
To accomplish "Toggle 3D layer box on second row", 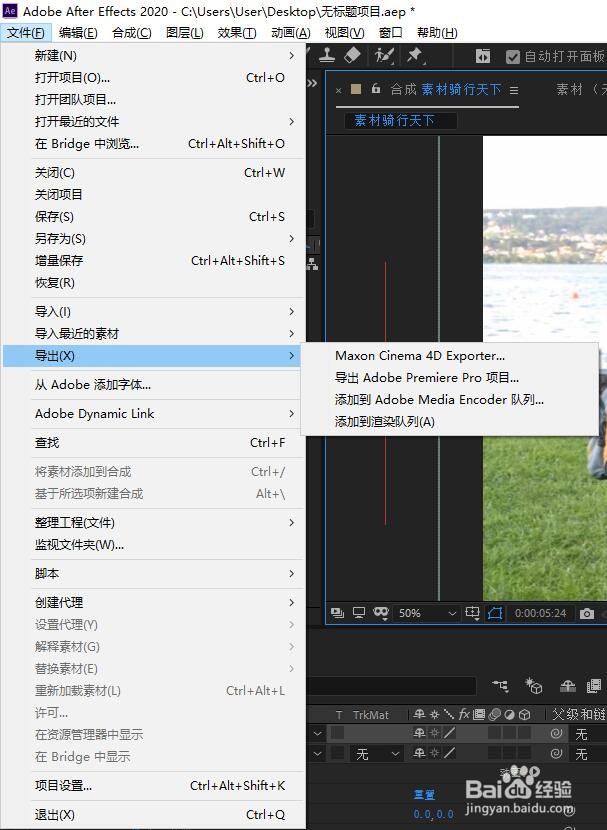I will point(524,753).
